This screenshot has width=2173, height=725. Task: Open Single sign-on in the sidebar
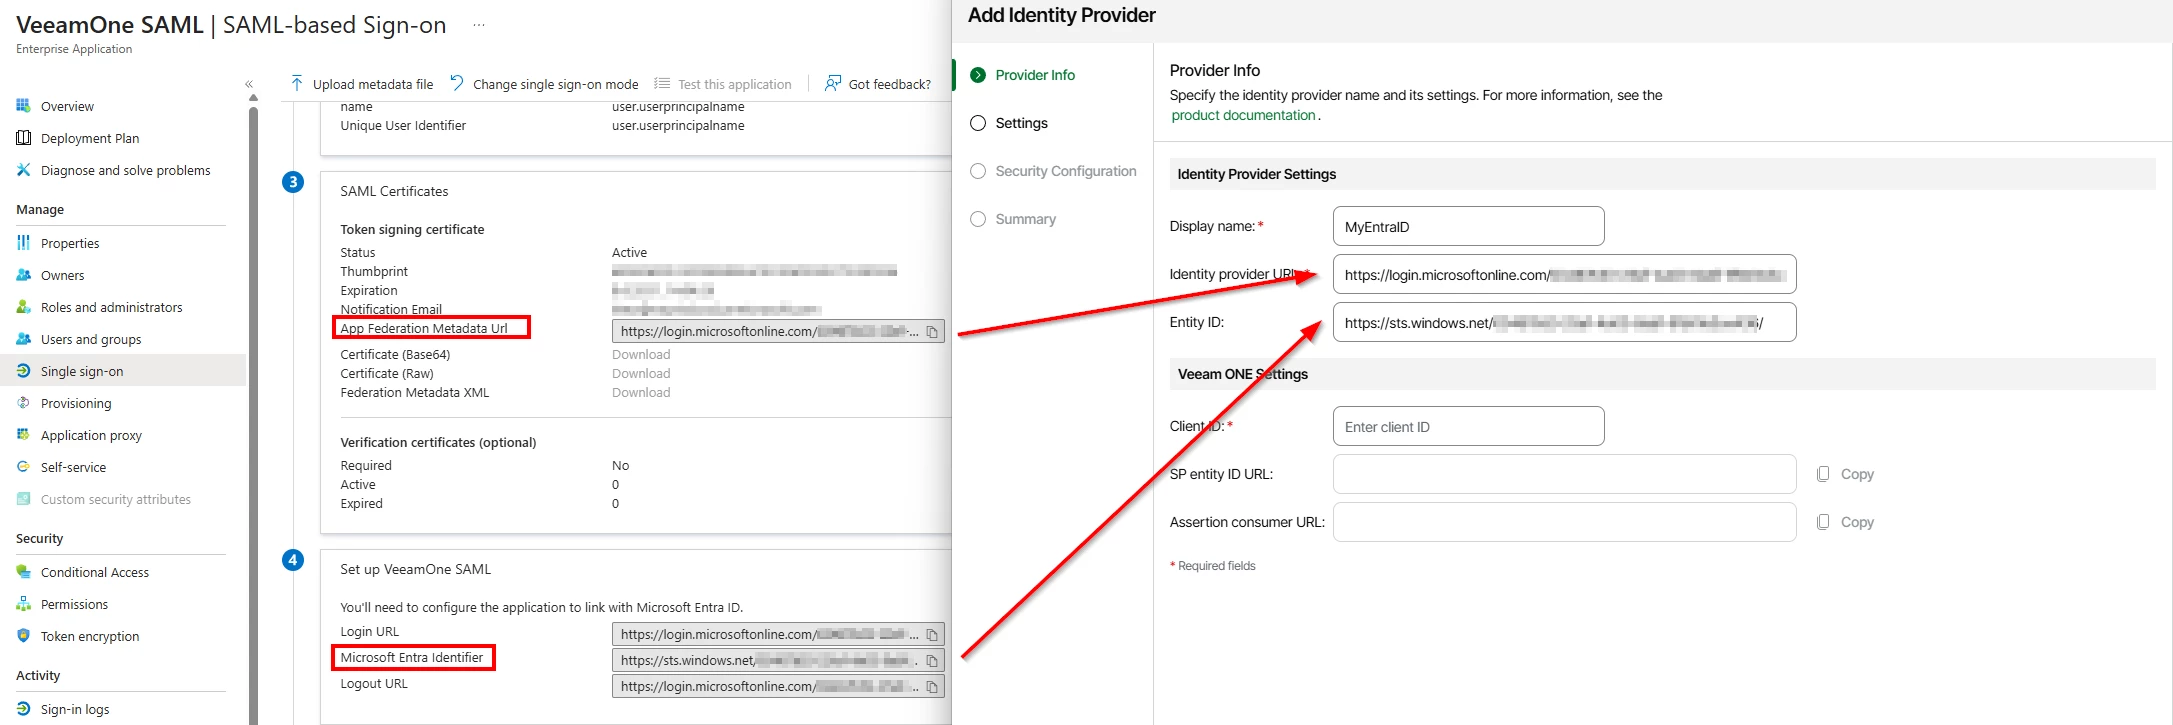point(82,371)
